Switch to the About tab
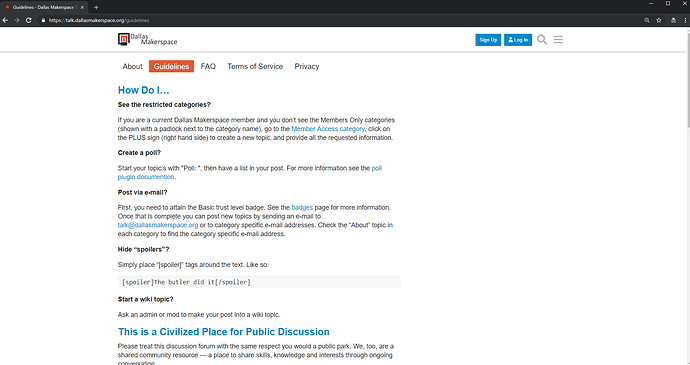The height and width of the screenshot is (365, 690). tap(132, 66)
